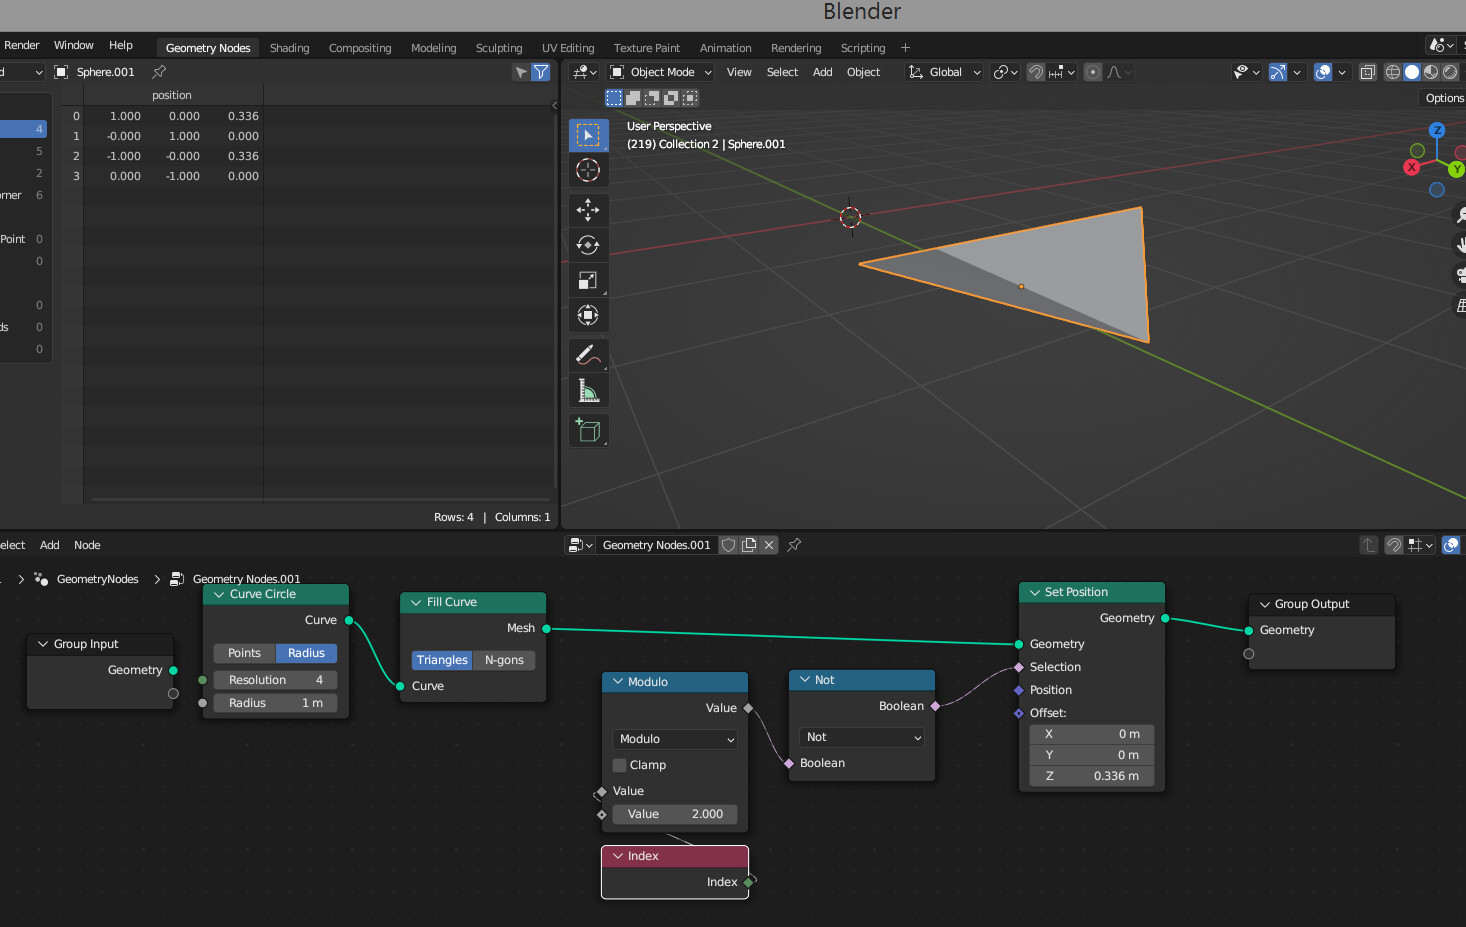The image size is (1466, 927).
Task: Toggle viewport overlays on or off
Action: pos(1323,72)
